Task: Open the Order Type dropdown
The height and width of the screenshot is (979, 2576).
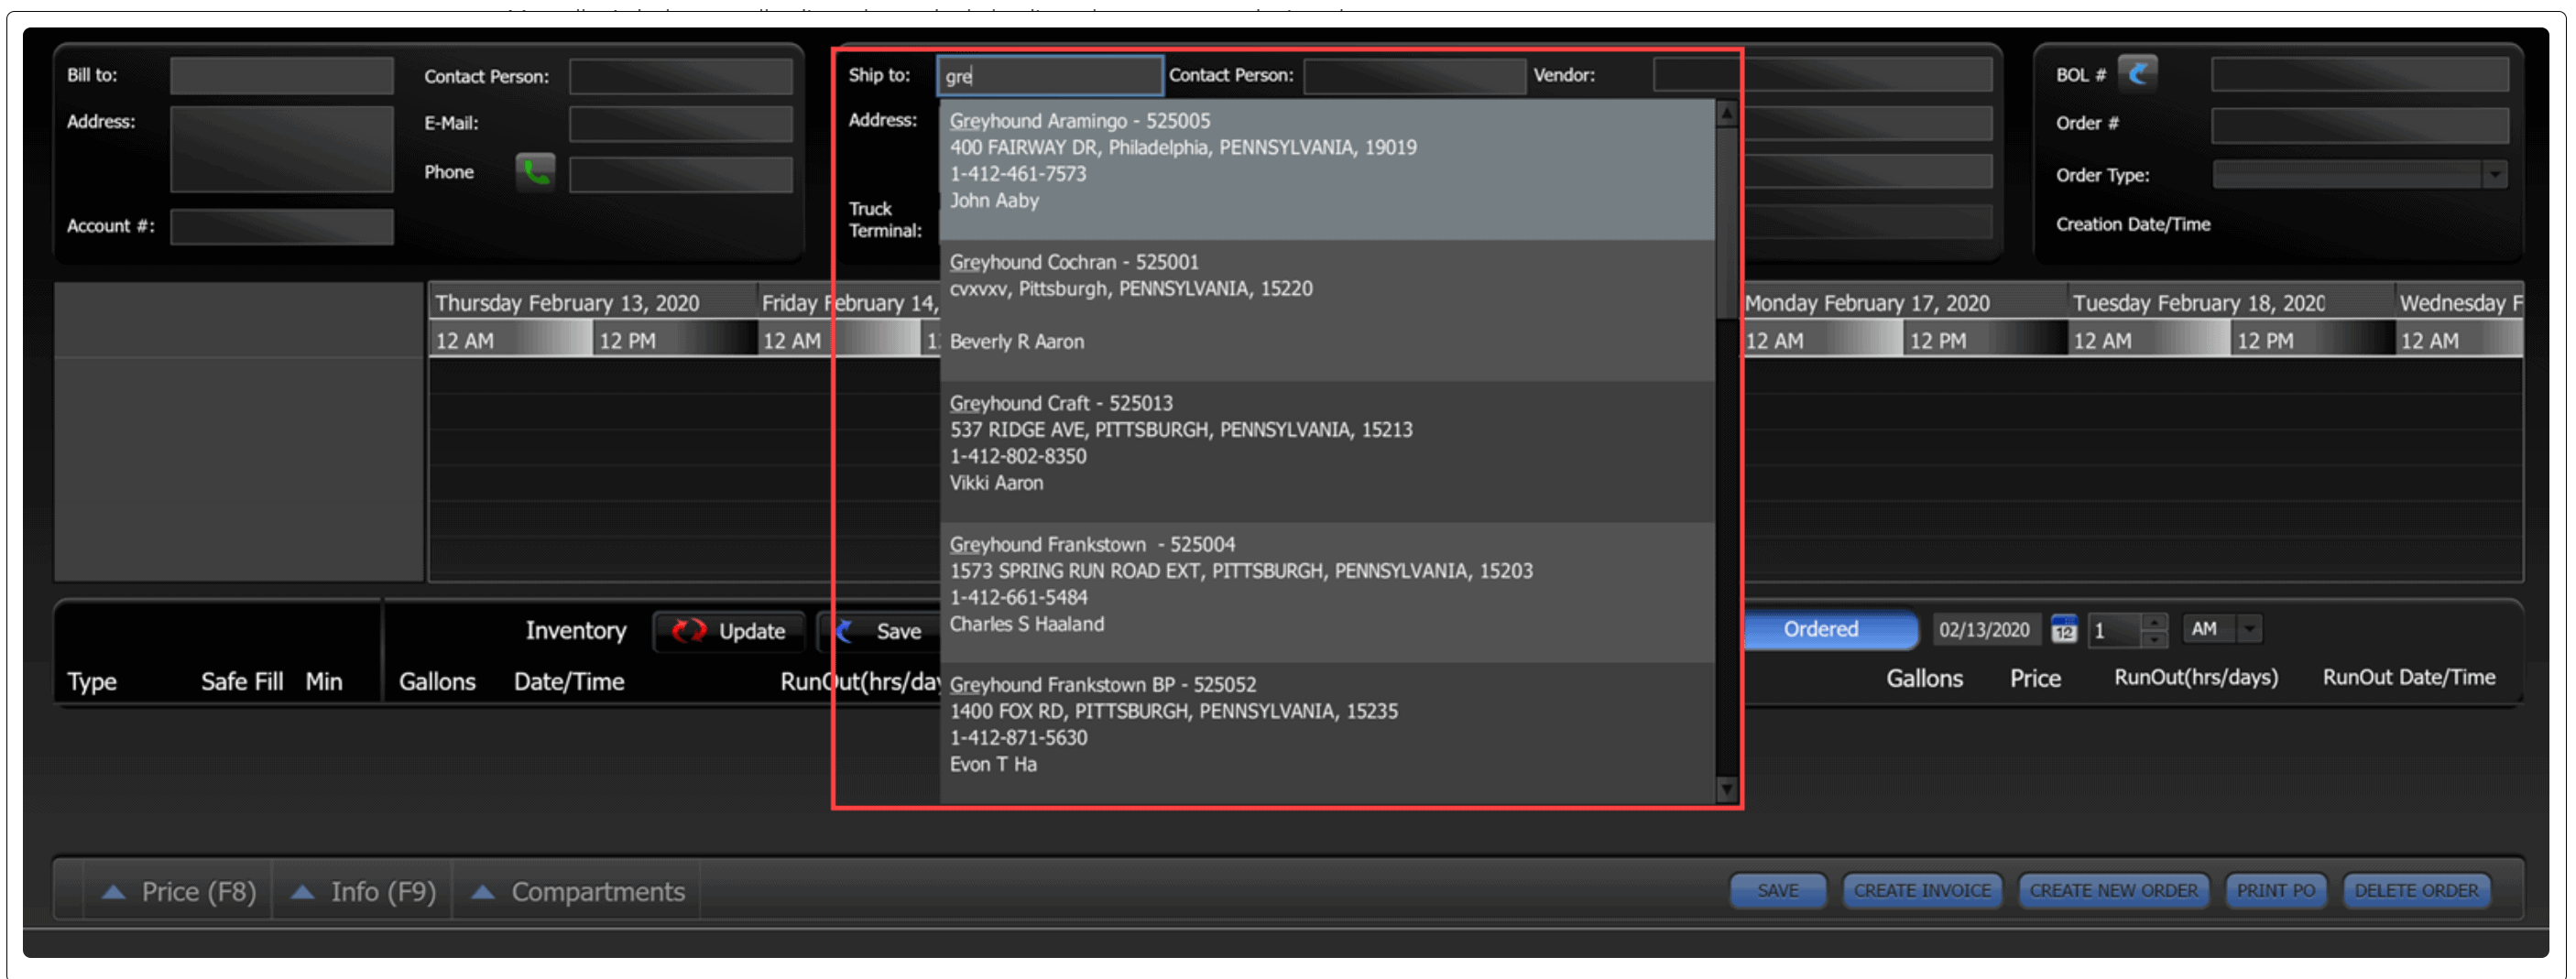Action: click(x=2495, y=175)
